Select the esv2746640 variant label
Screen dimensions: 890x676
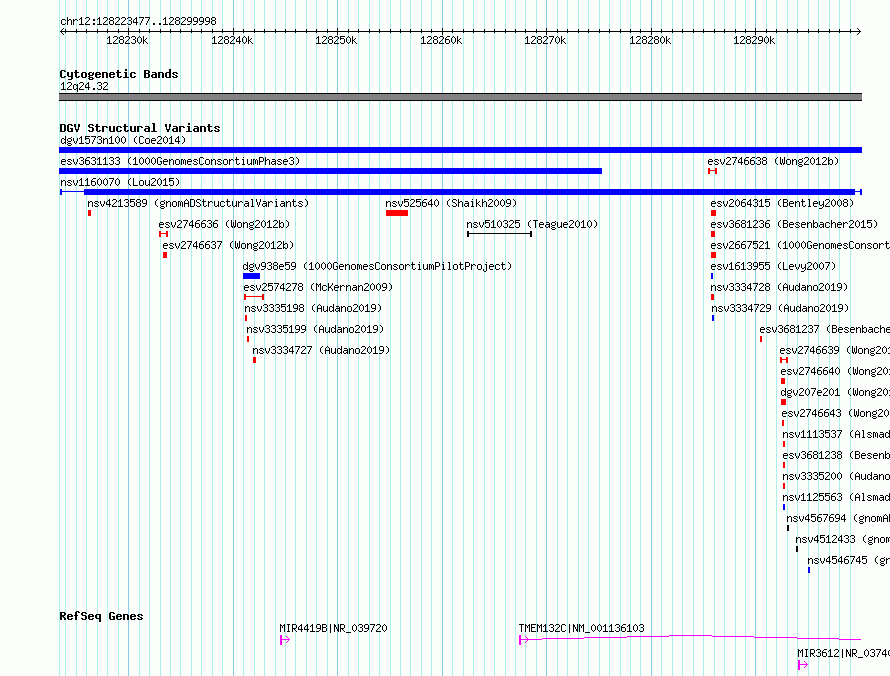(x=835, y=371)
